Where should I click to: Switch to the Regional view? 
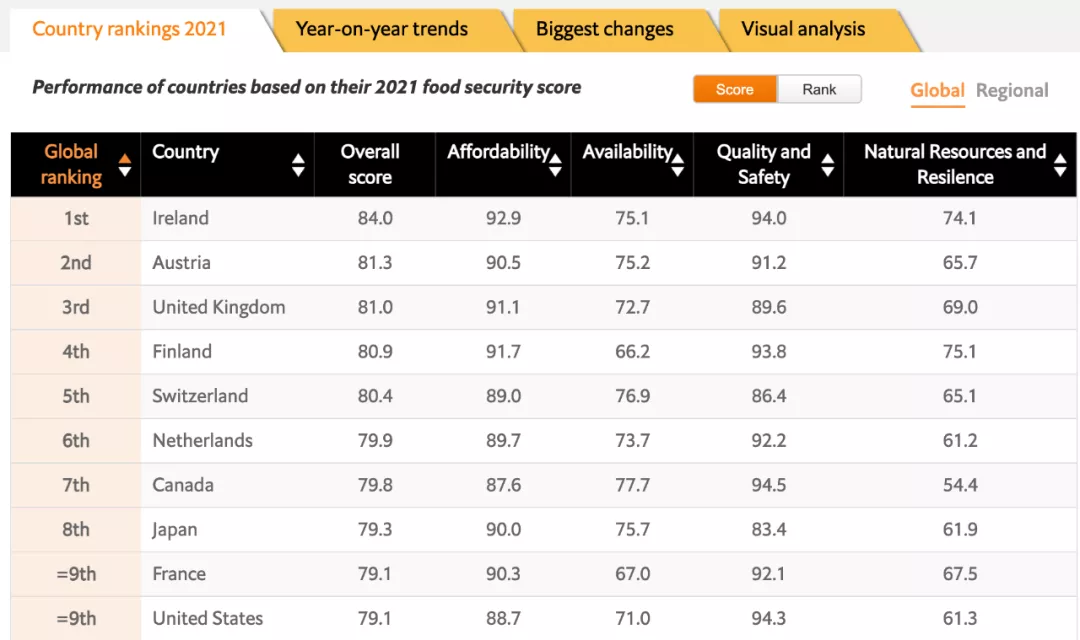1012,91
